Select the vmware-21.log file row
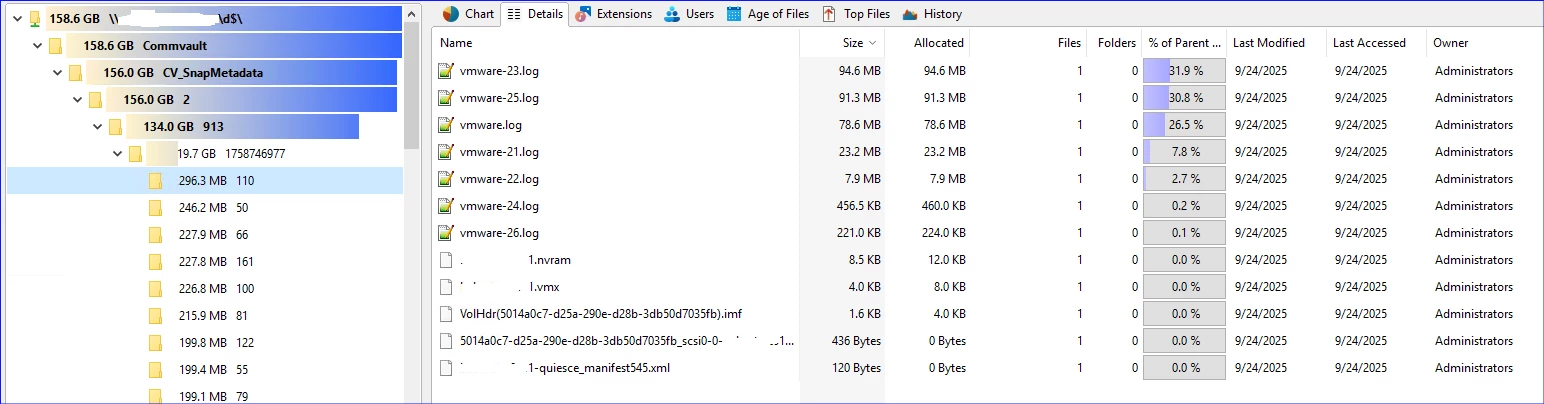This screenshot has width=1544, height=404. 988,152
